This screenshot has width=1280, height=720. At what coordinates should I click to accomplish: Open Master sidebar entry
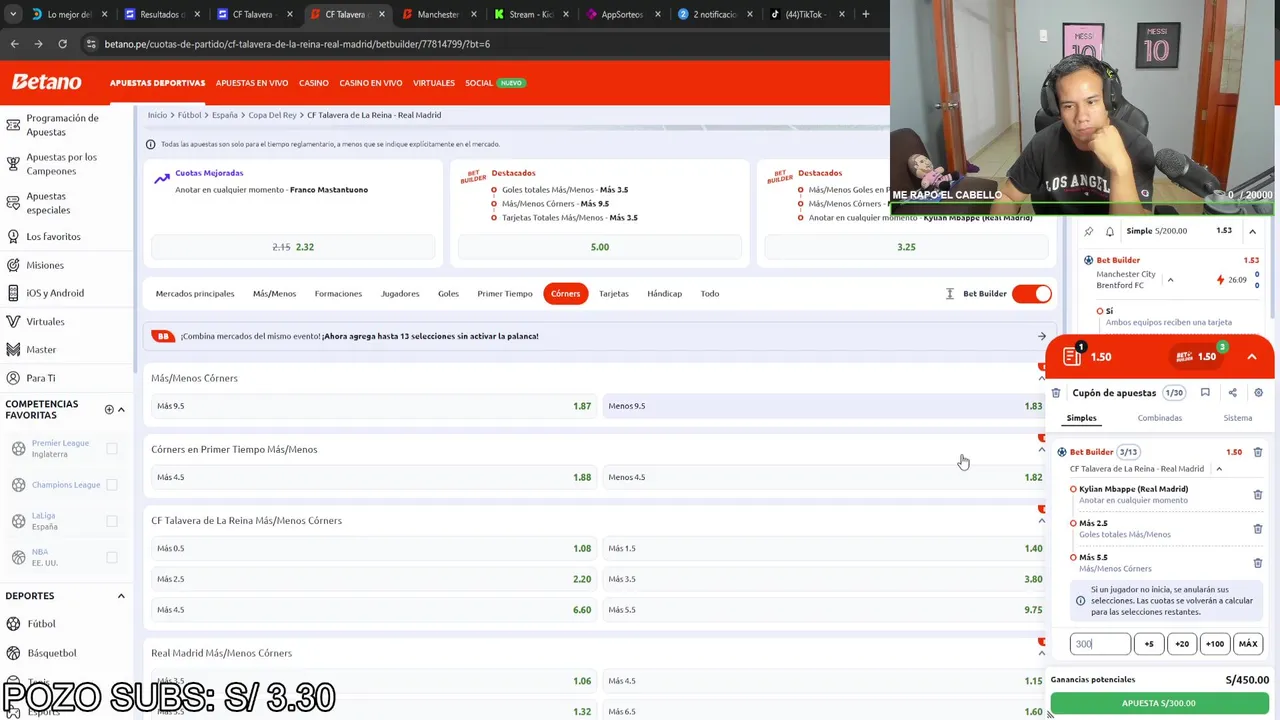click(41, 349)
